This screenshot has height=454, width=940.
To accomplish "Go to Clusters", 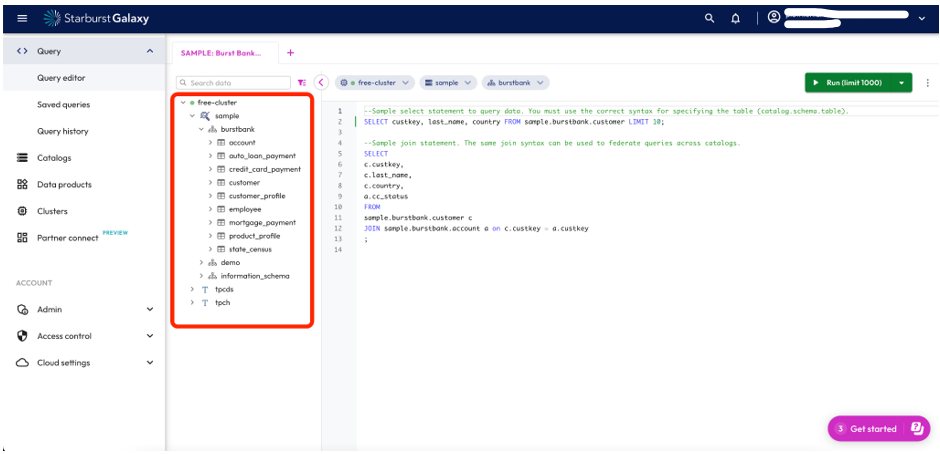I will click(52, 211).
